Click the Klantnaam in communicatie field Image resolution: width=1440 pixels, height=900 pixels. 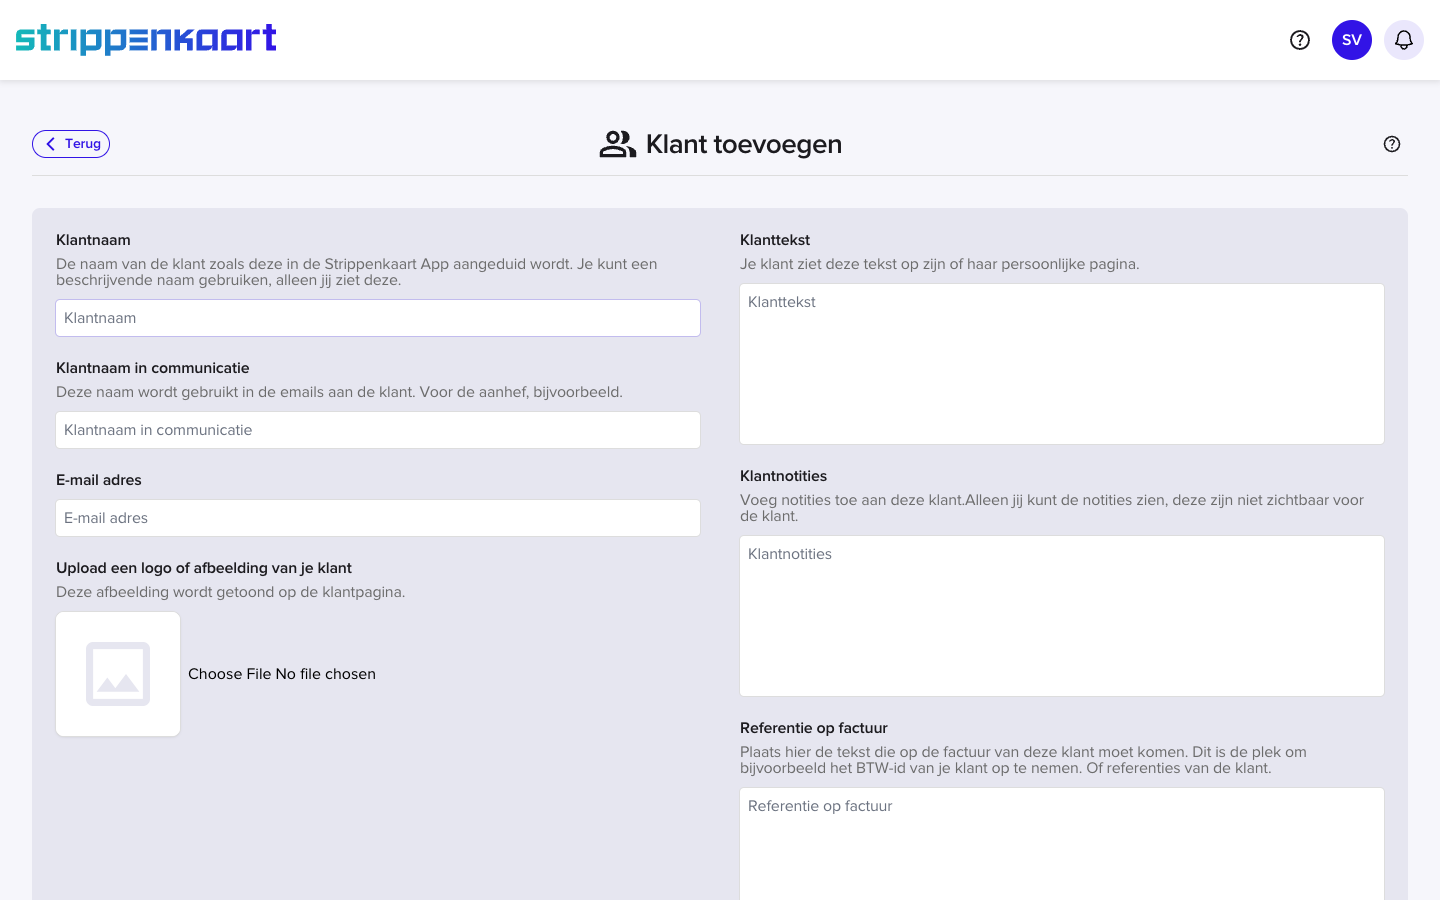pos(378,430)
